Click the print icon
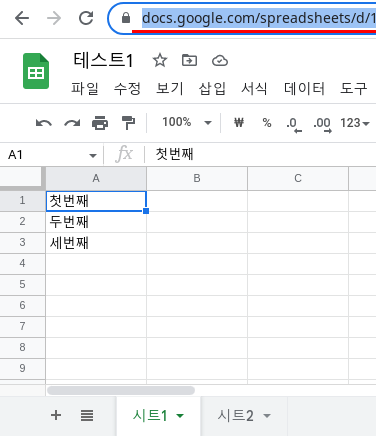The image size is (376, 436). click(x=100, y=123)
